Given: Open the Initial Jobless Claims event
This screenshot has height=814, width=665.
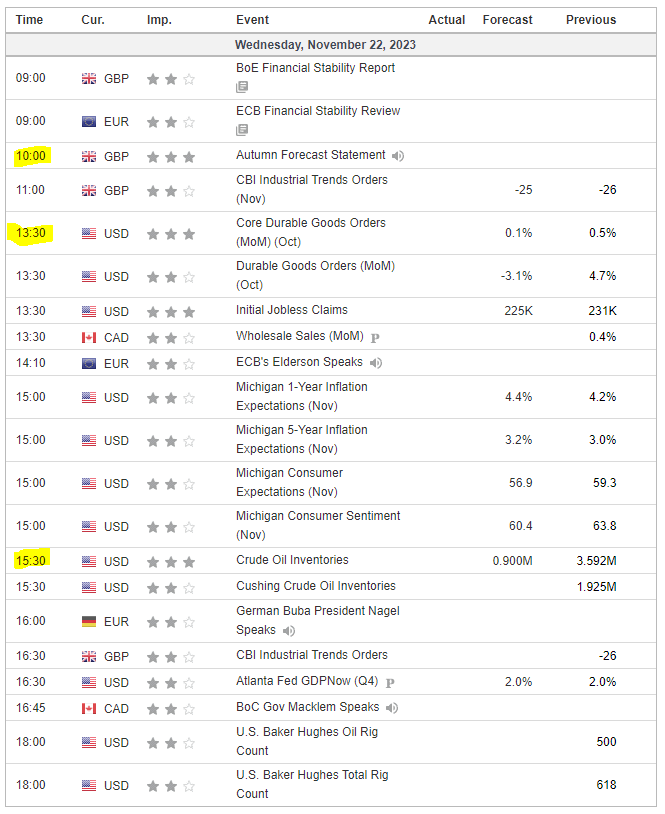Looking at the screenshot, I should [292, 310].
